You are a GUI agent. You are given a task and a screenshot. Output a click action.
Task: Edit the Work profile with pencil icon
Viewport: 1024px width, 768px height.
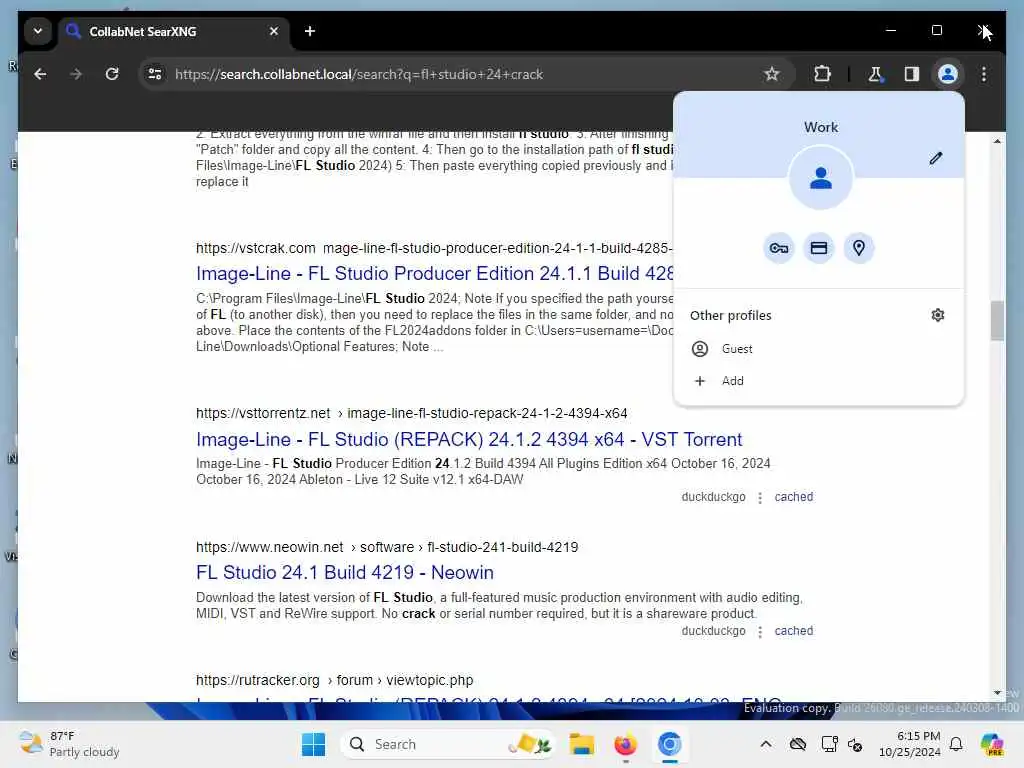tap(936, 158)
